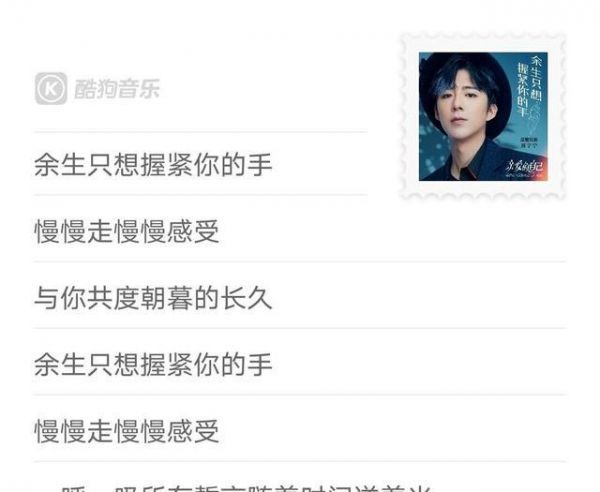The height and width of the screenshot is (492, 600).
Task: Click the vertical song title on the album cover
Action: tap(530, 86)
